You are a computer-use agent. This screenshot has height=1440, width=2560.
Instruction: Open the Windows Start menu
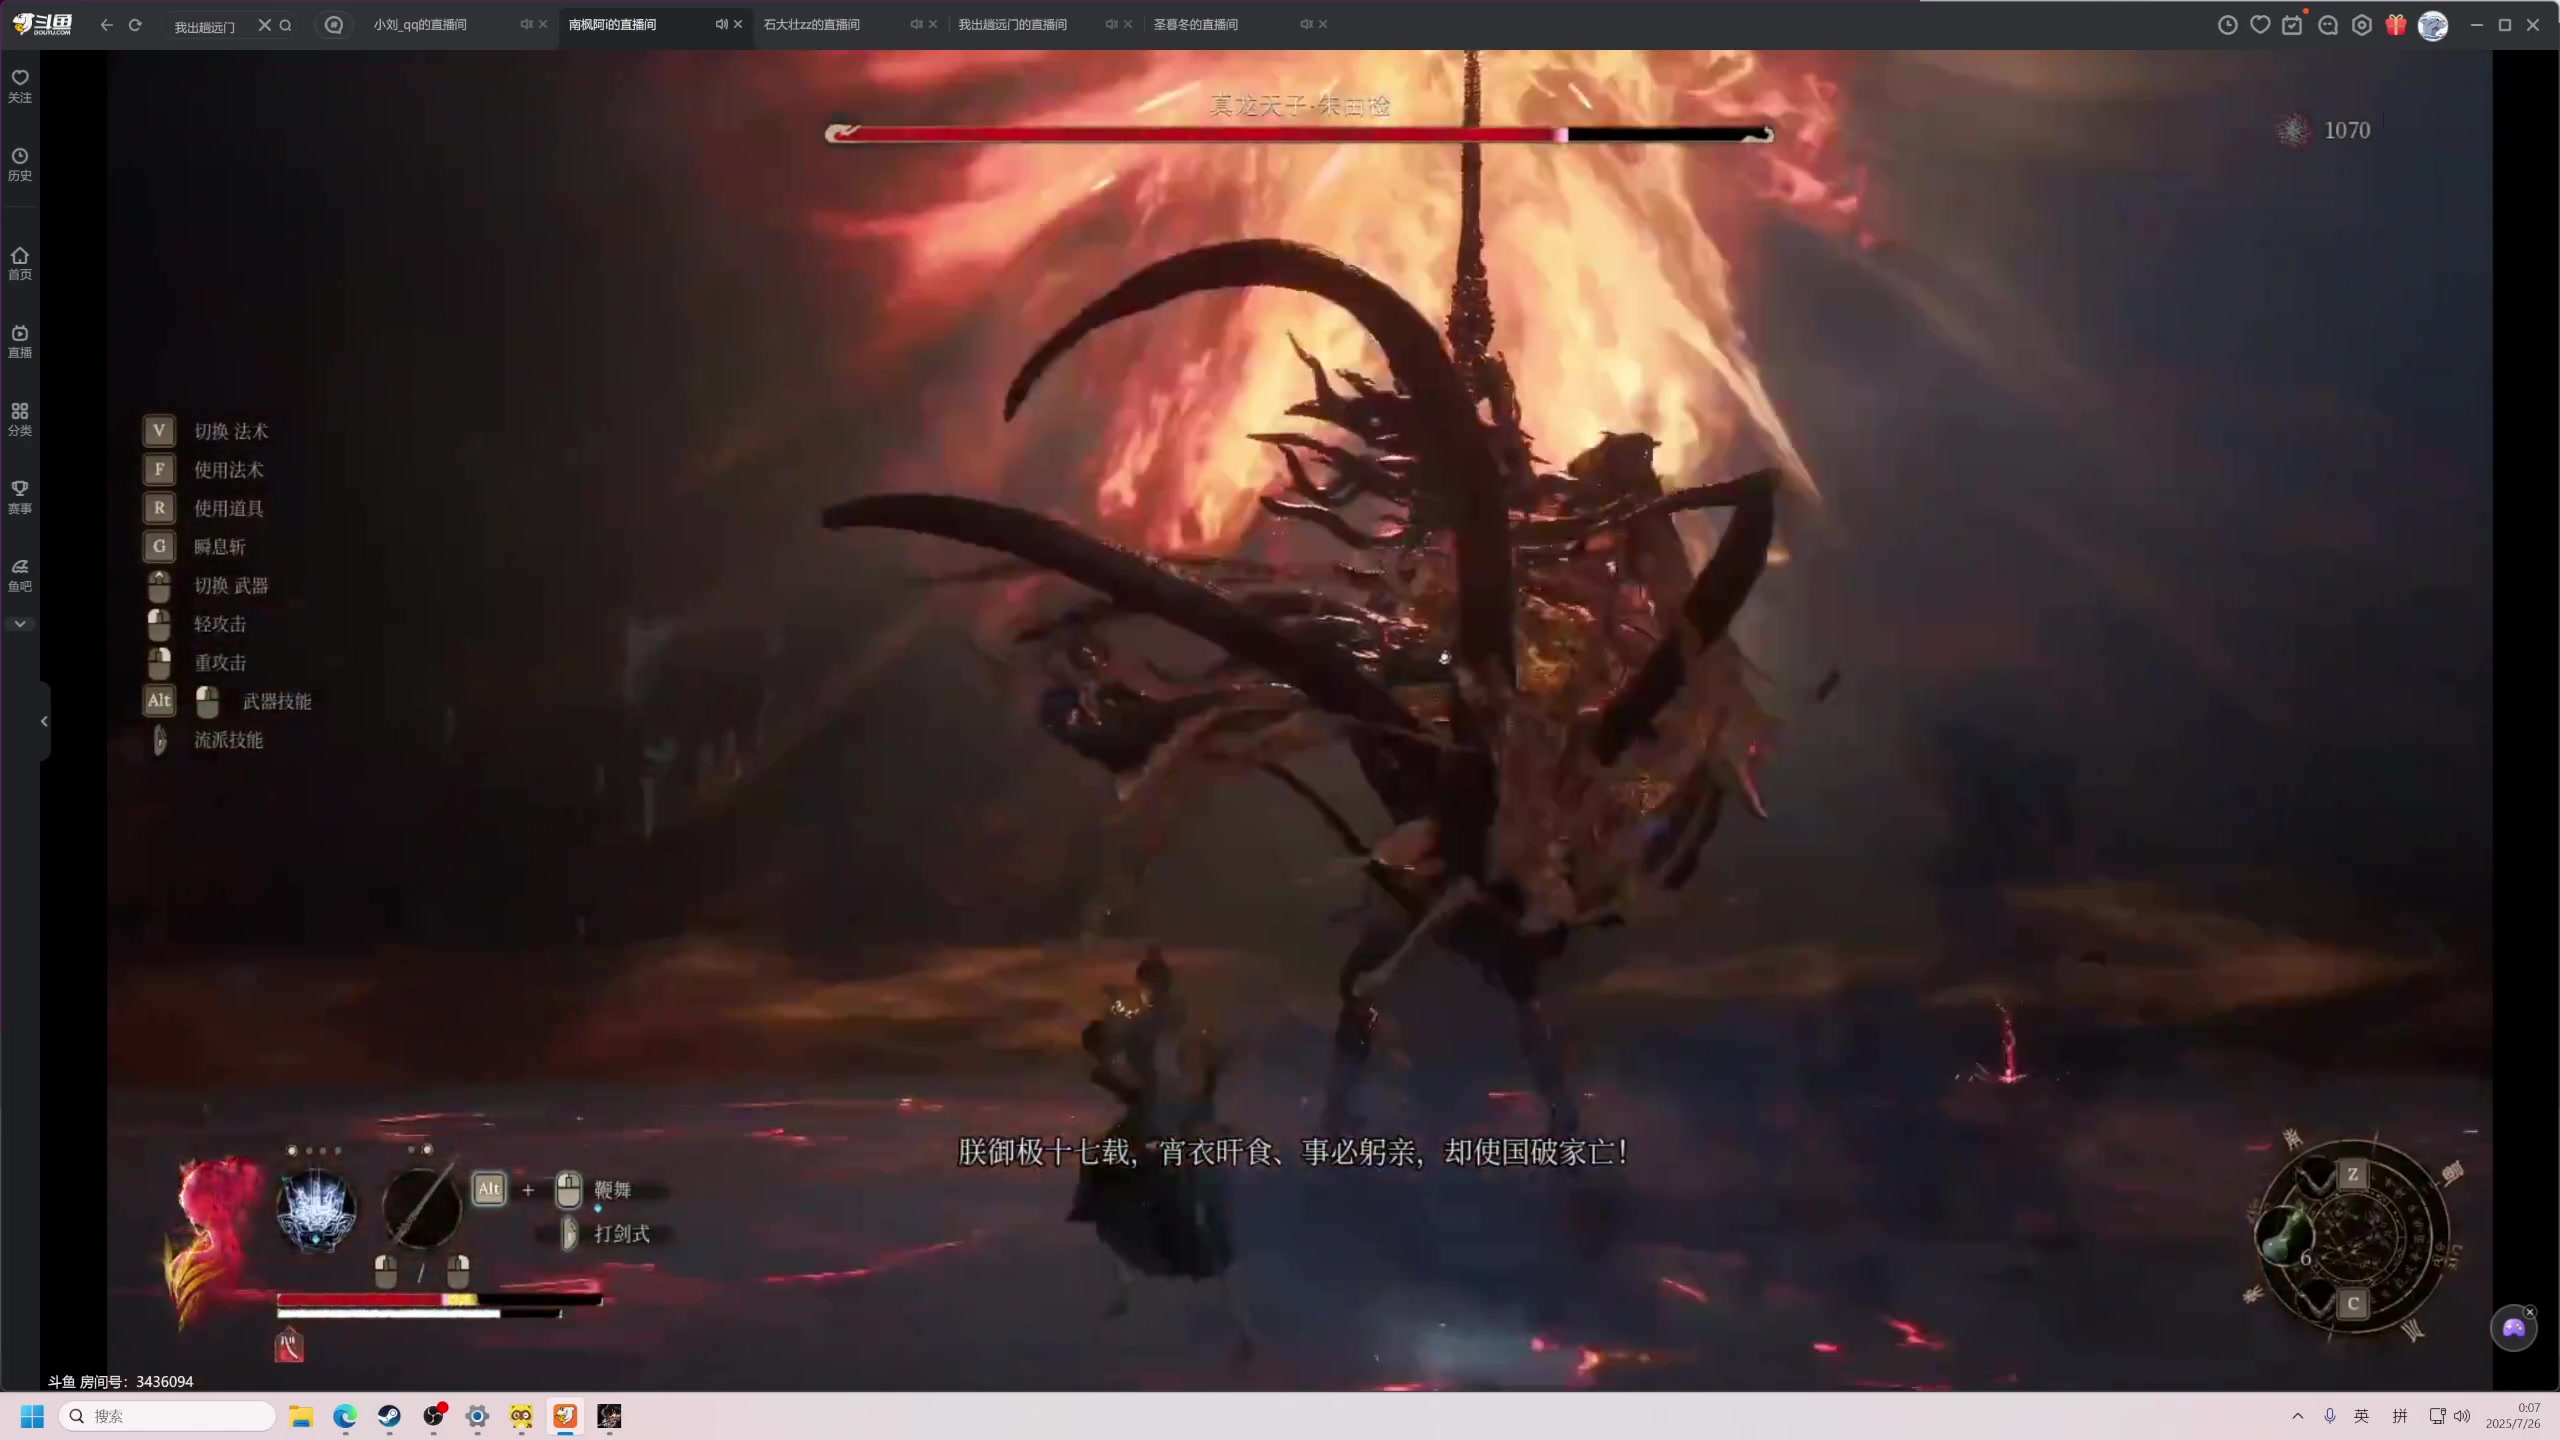point(32,1416)
